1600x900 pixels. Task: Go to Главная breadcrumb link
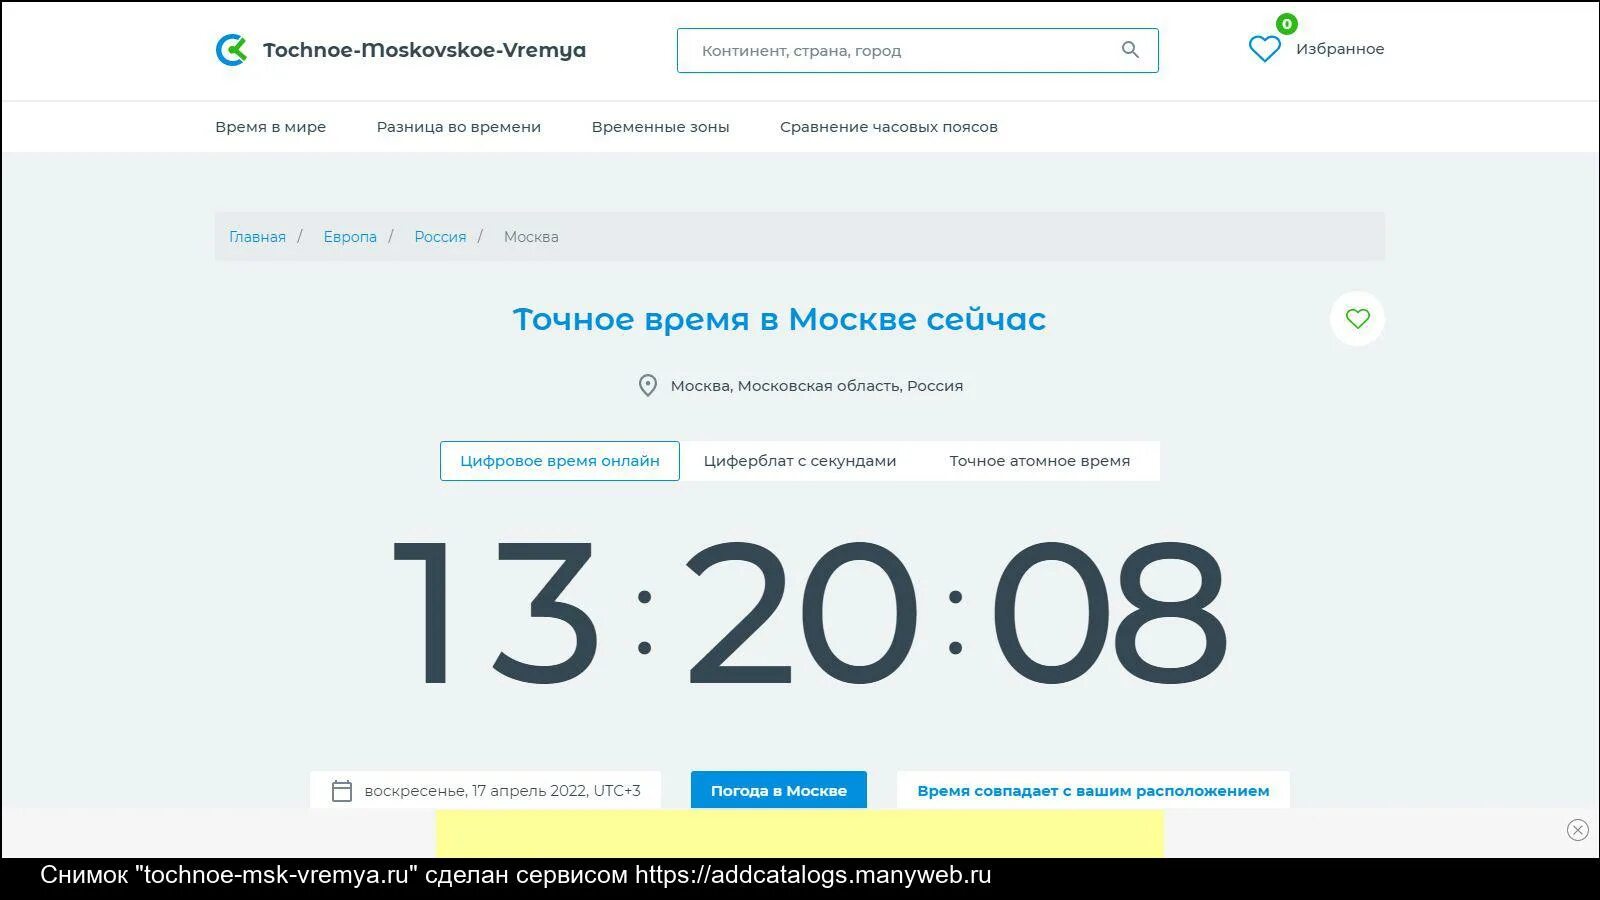(257, 237)
